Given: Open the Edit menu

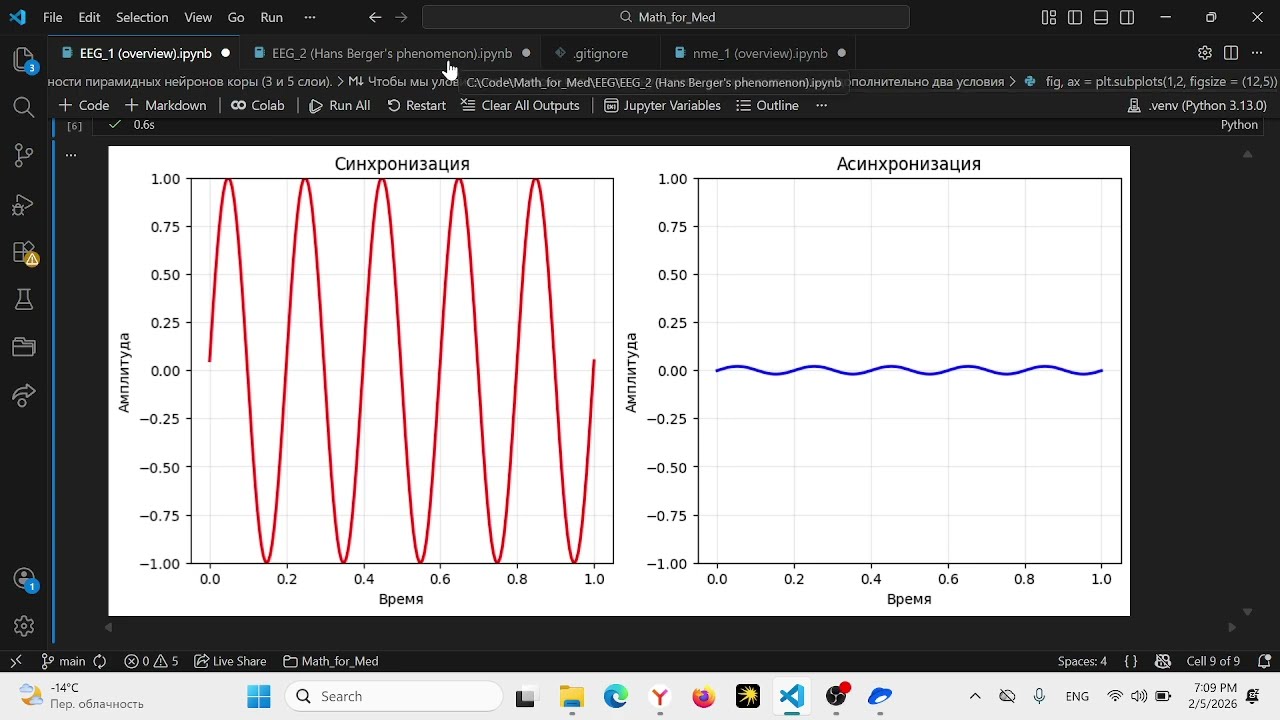Looking at the screenshot, I should (x=89, y=17).
